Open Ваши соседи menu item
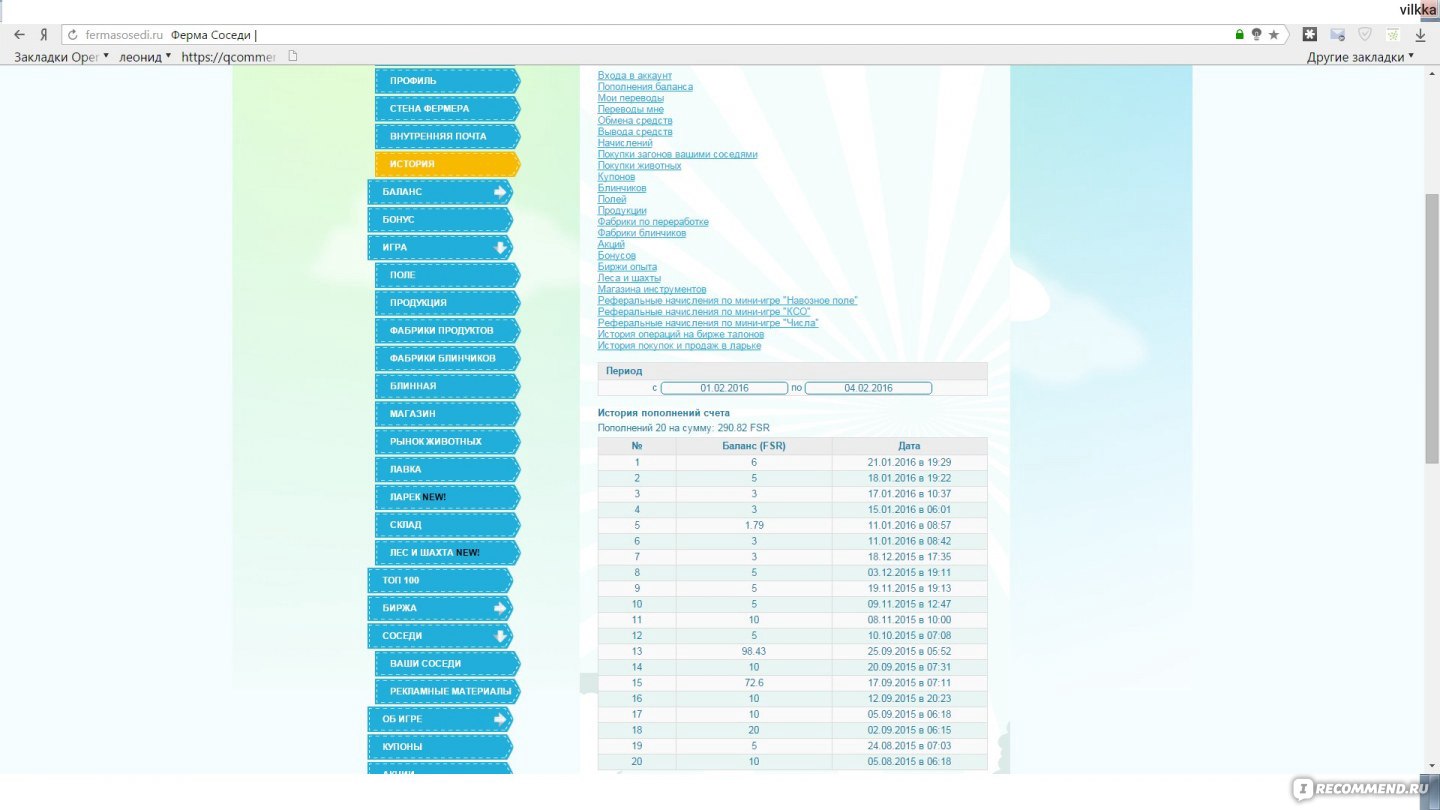 tap(447, 664)
